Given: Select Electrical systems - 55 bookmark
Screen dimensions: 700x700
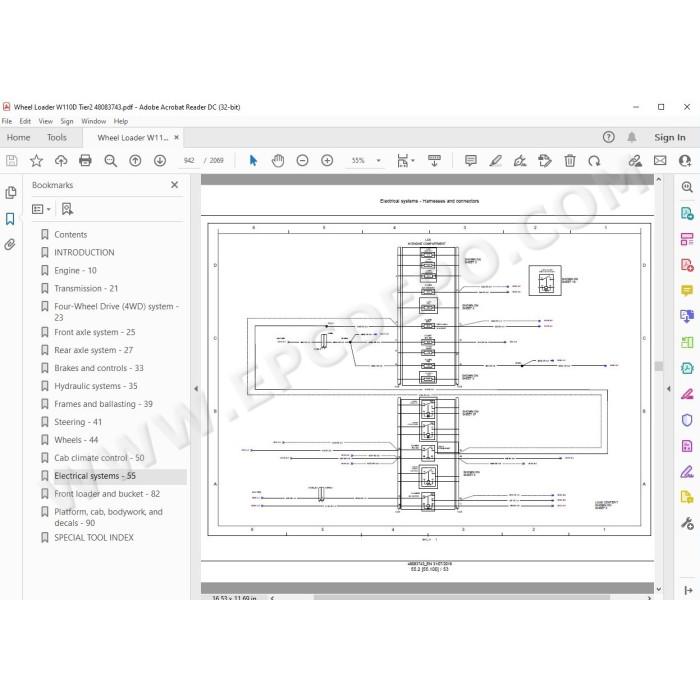Looking at the screenshot, I should click(95, 476).
